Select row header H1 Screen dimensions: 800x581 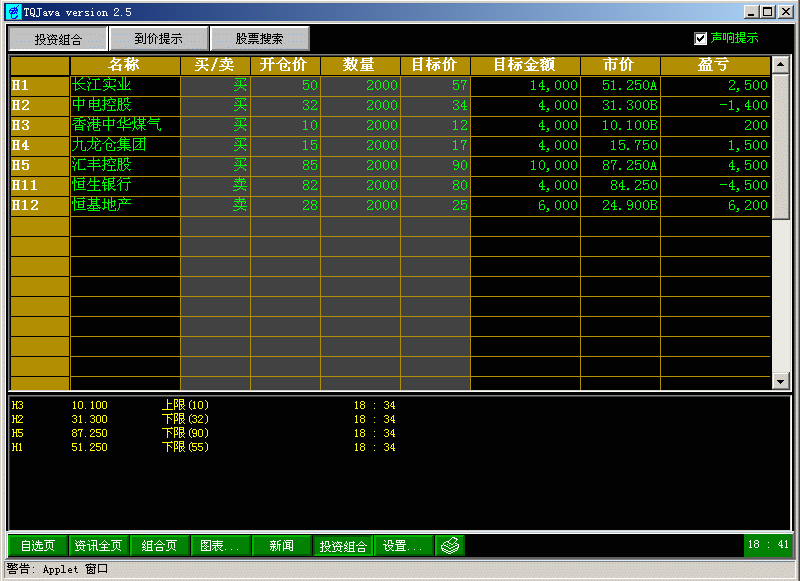(x=40, y=85)
